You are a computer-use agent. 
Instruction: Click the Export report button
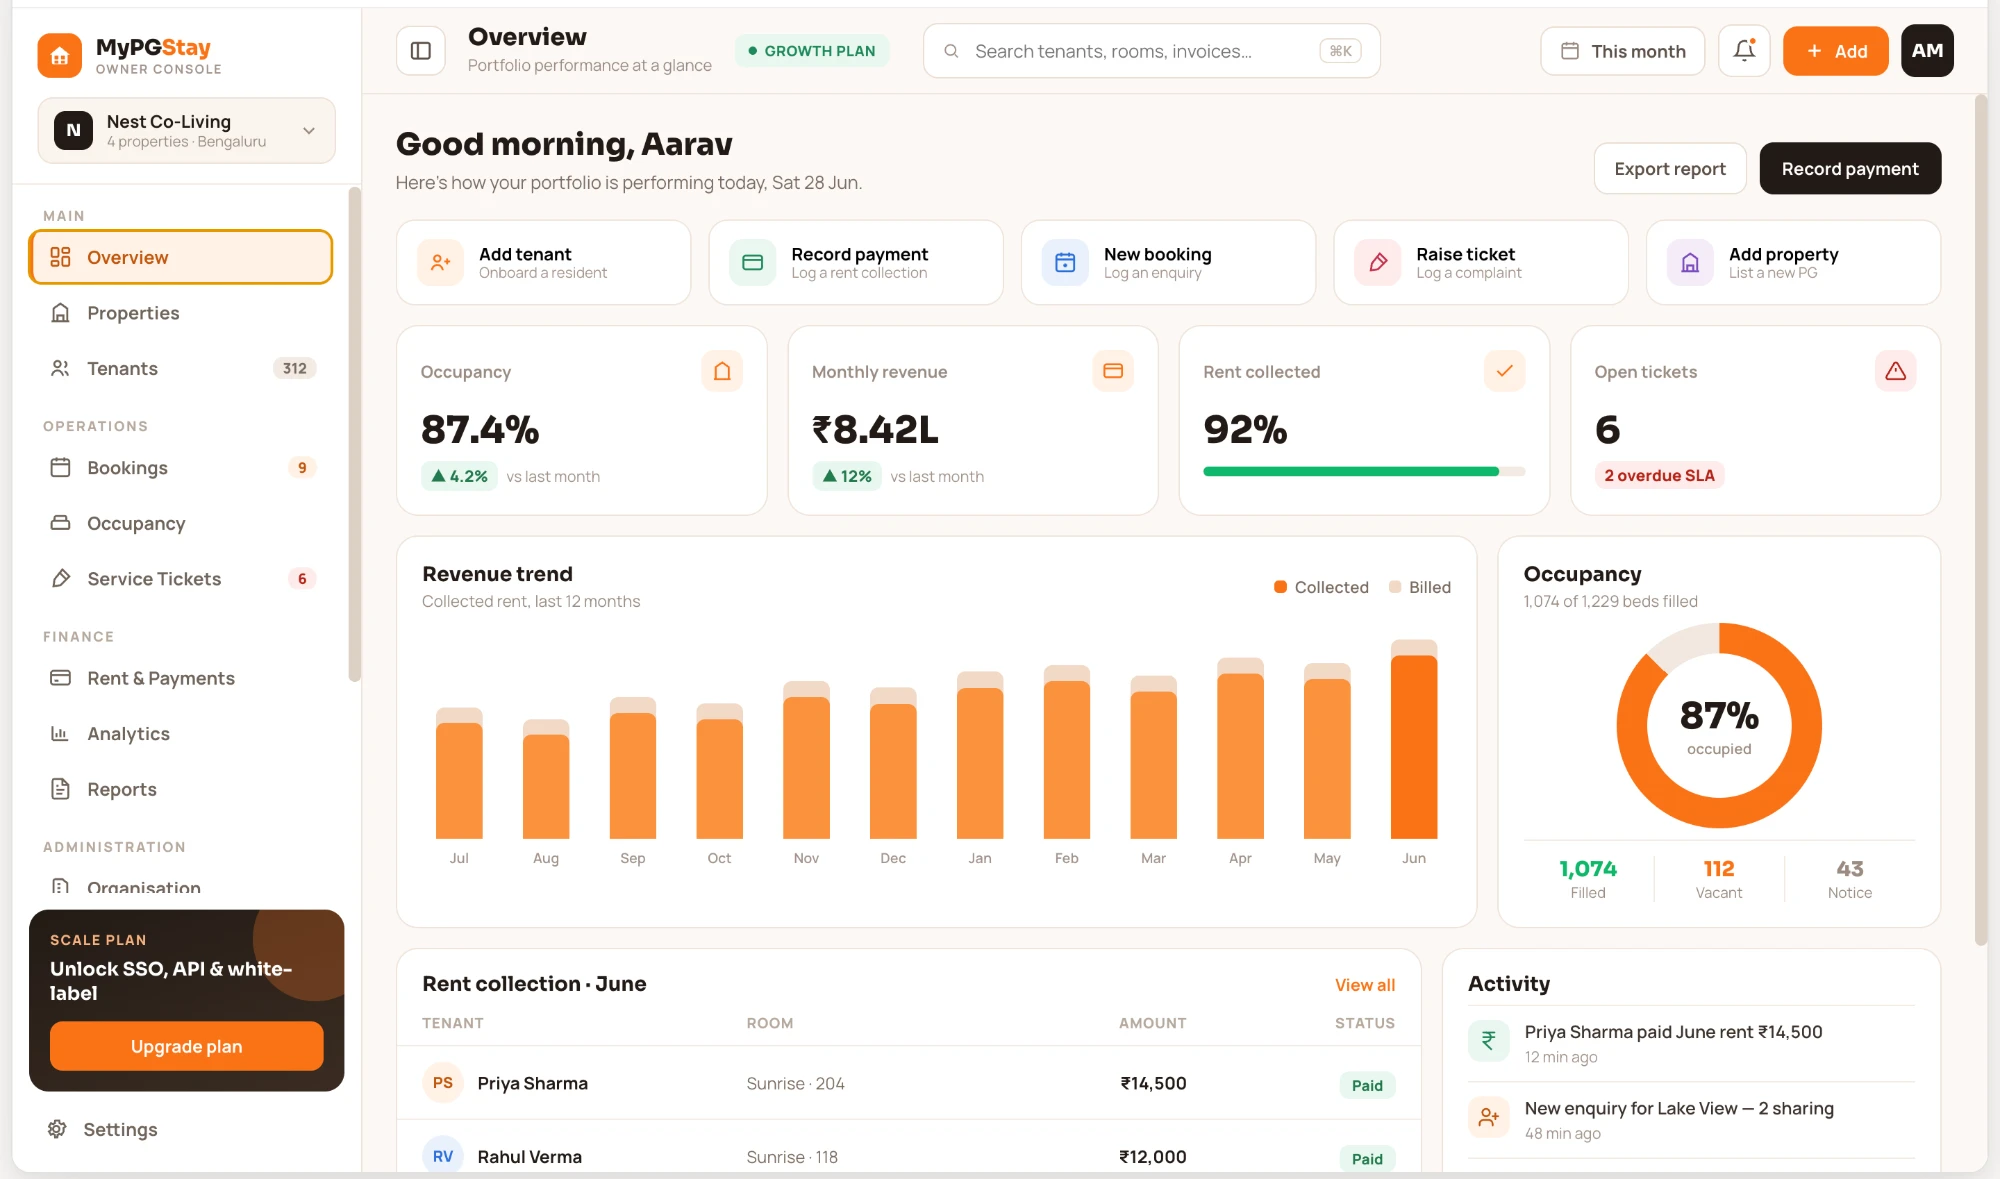click(1670, 168)
